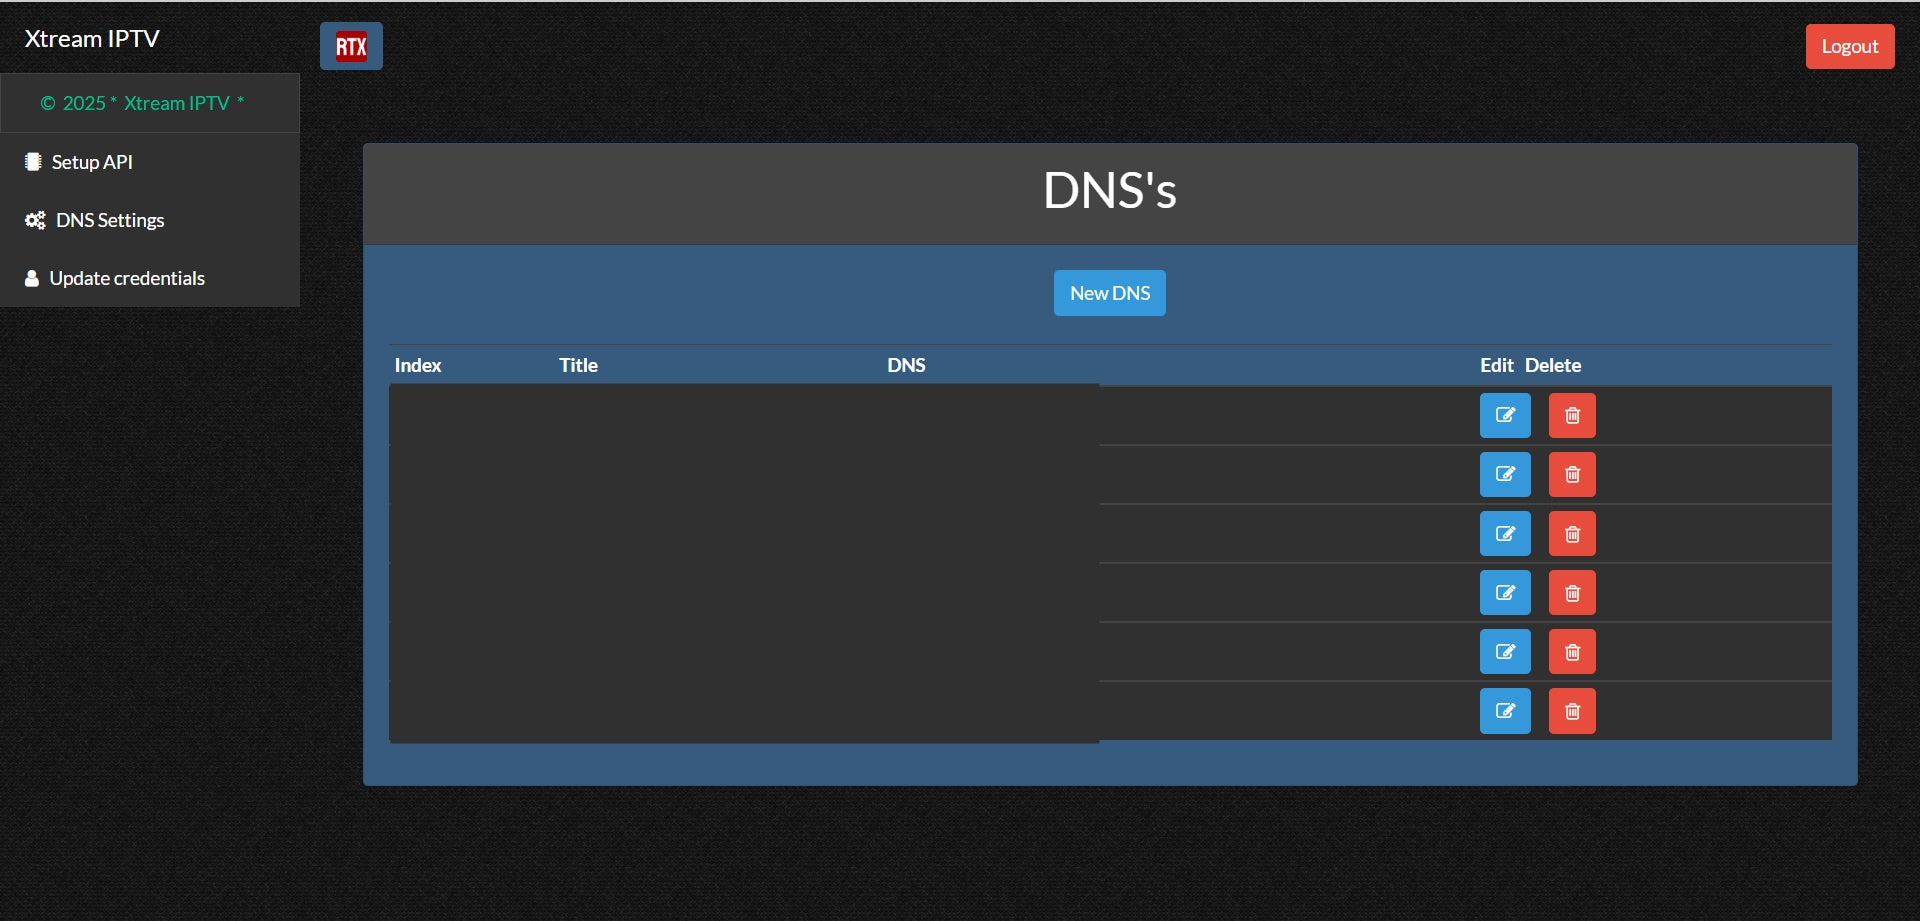Screen dimensions: 1920x921
Task: Delete the last DNS entry
Action: (x=1571, y=711)
